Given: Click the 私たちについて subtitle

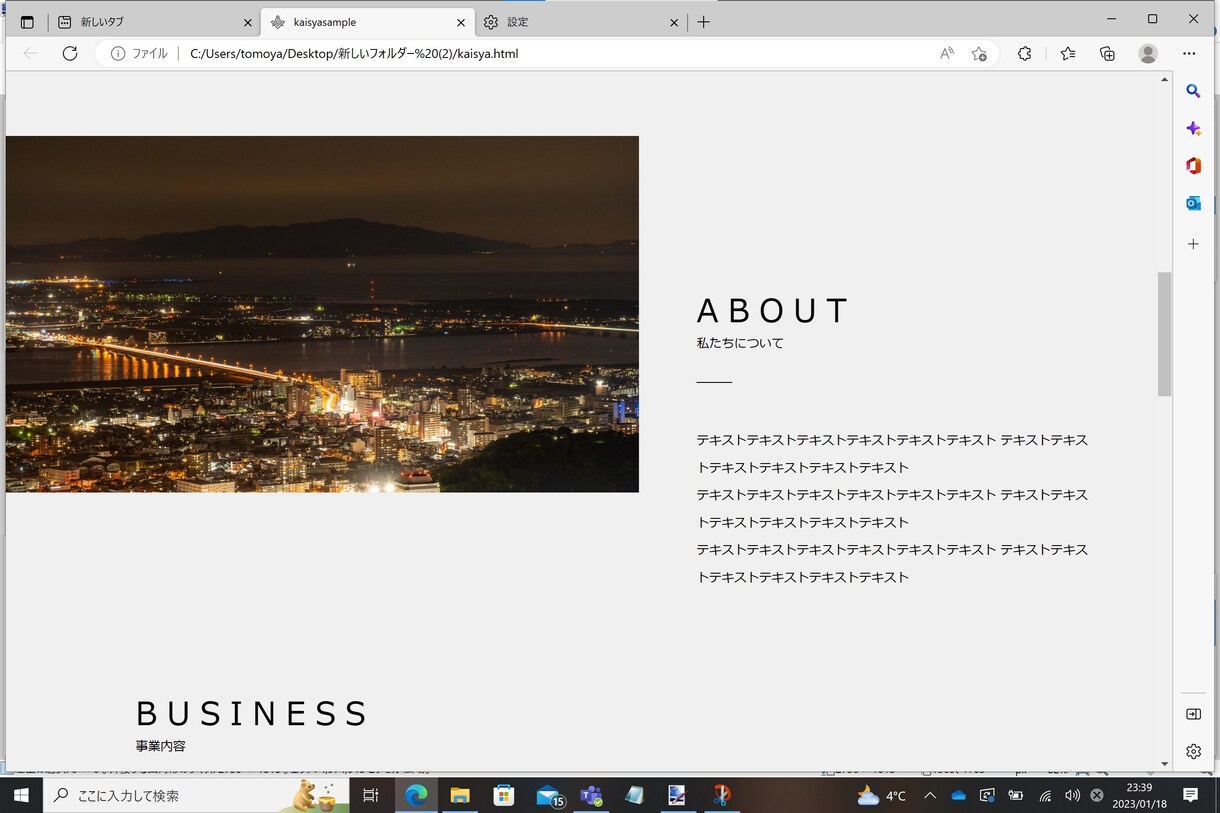Looking at the screenshot, I should pyautogui.click(x=740, y=343).
